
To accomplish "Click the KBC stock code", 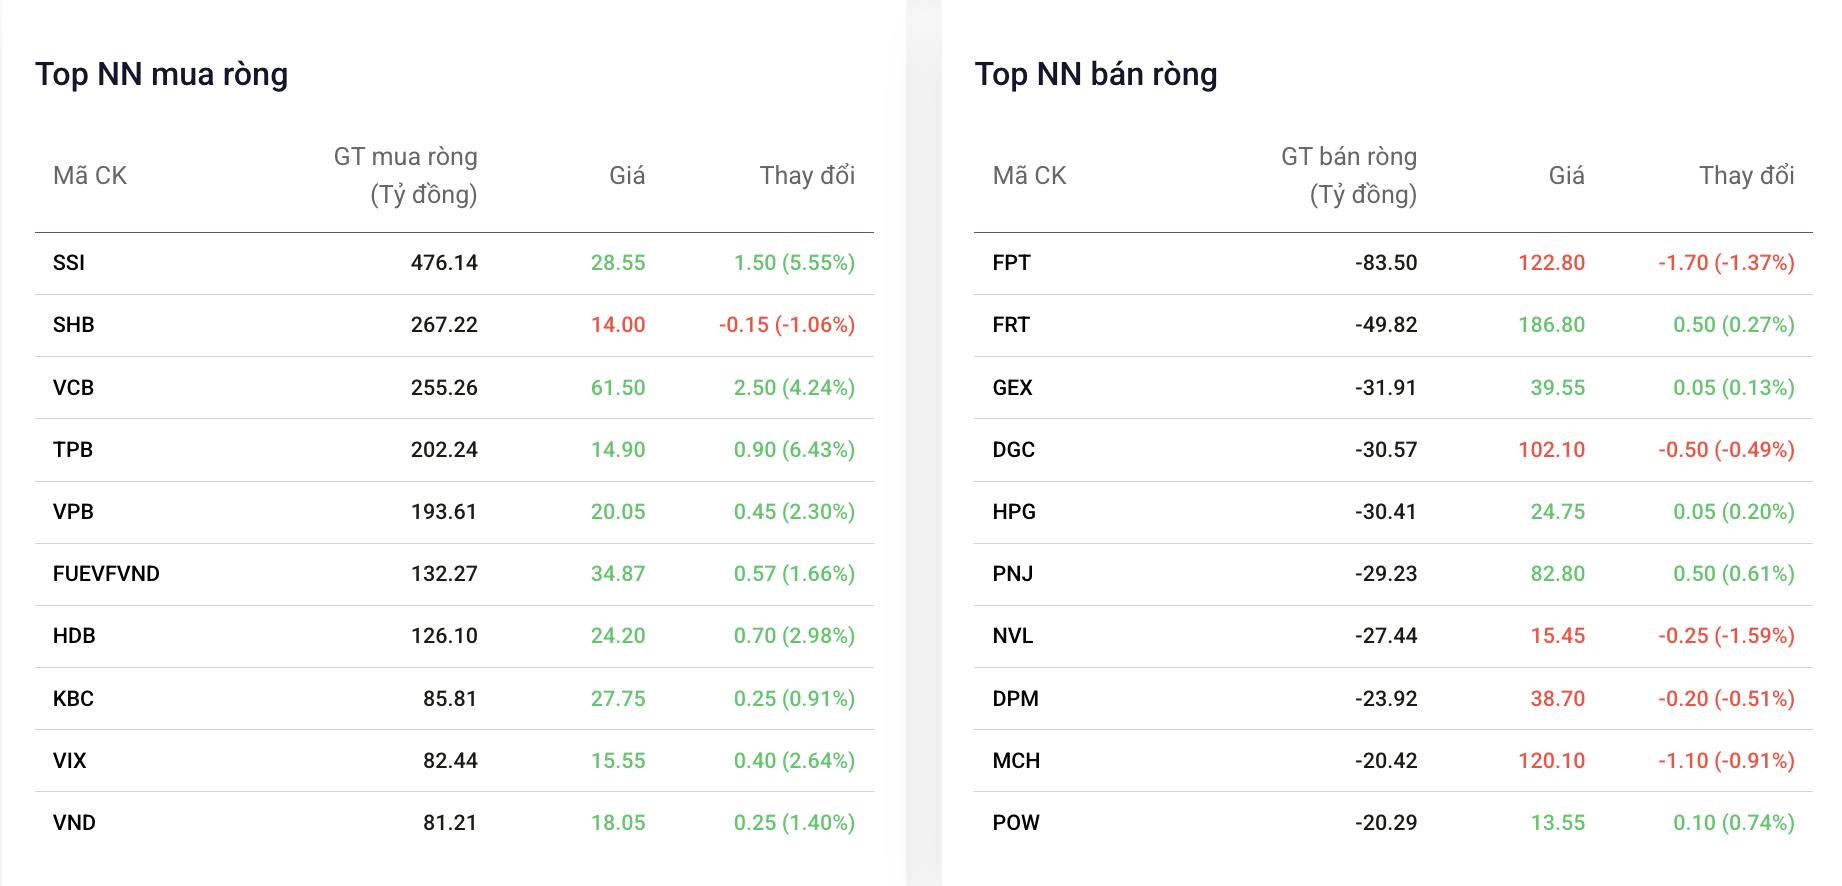I will click(x=73, y=699).
